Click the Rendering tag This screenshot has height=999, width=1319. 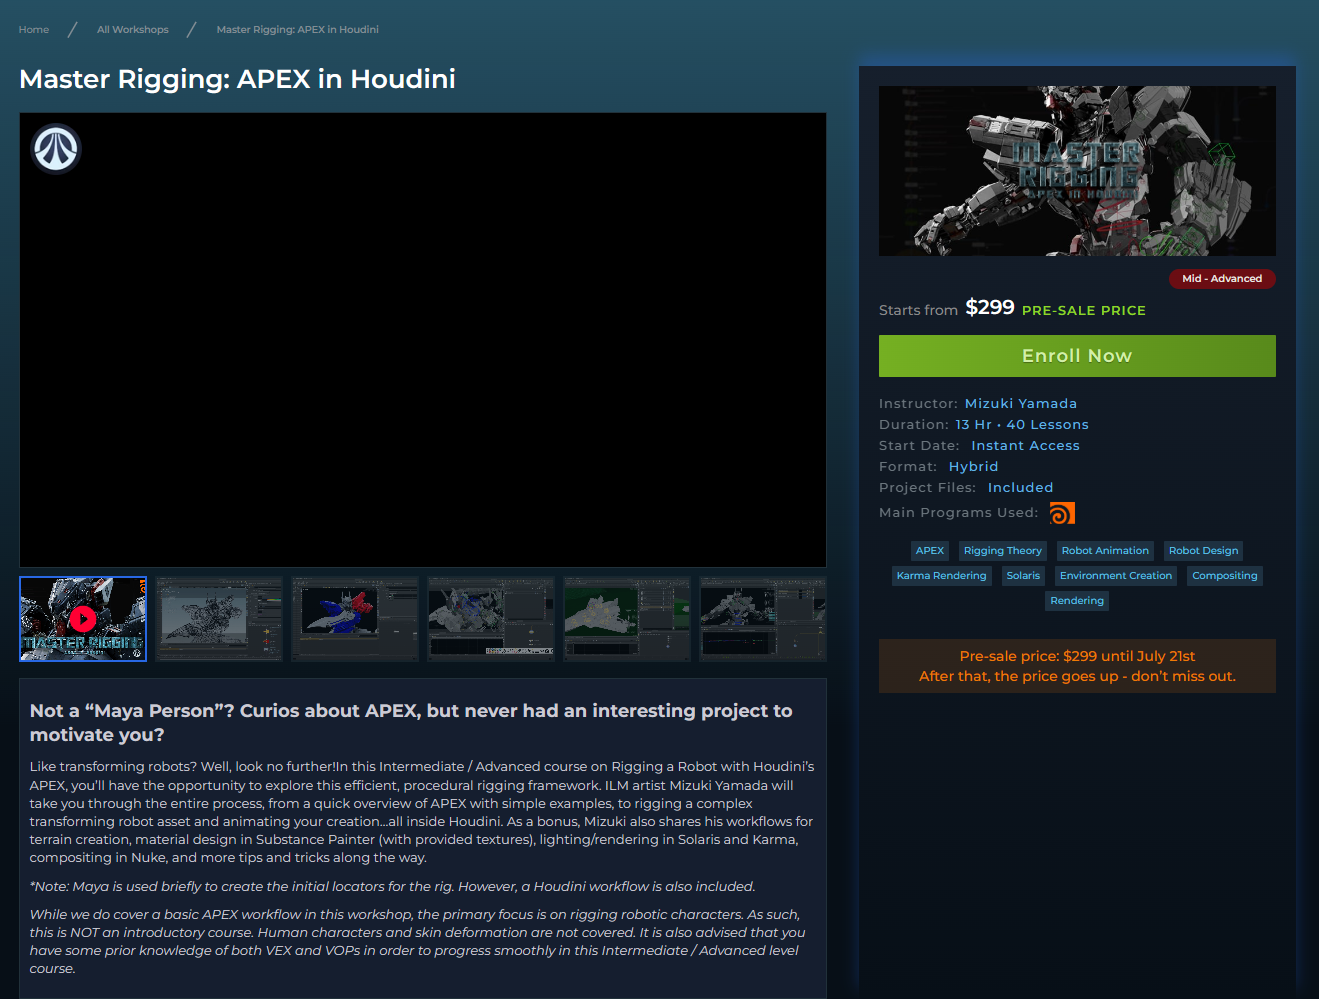[x=1077, y=601]
